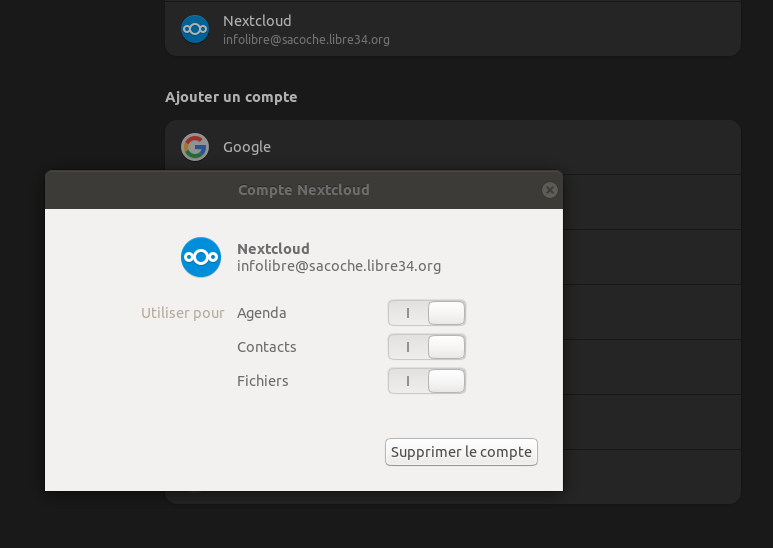
Task: Click the Google logo icon
Action: click(195, 147)
